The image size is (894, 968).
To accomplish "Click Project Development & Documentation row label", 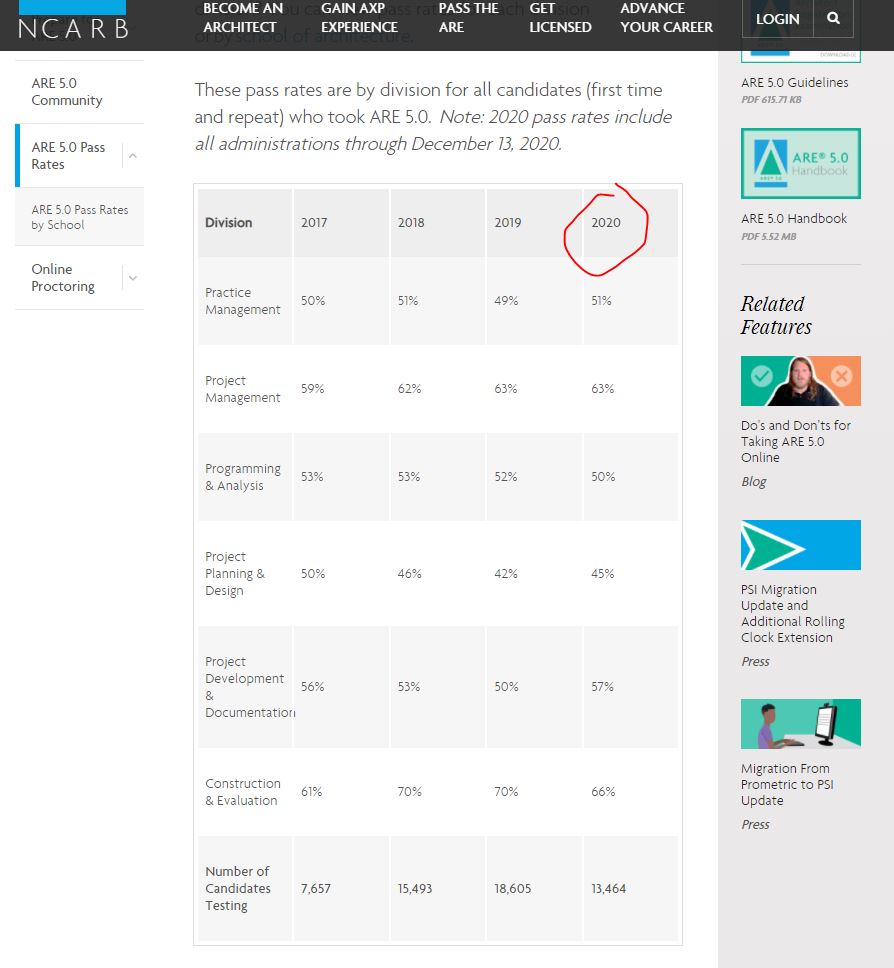I will (249, 686).
